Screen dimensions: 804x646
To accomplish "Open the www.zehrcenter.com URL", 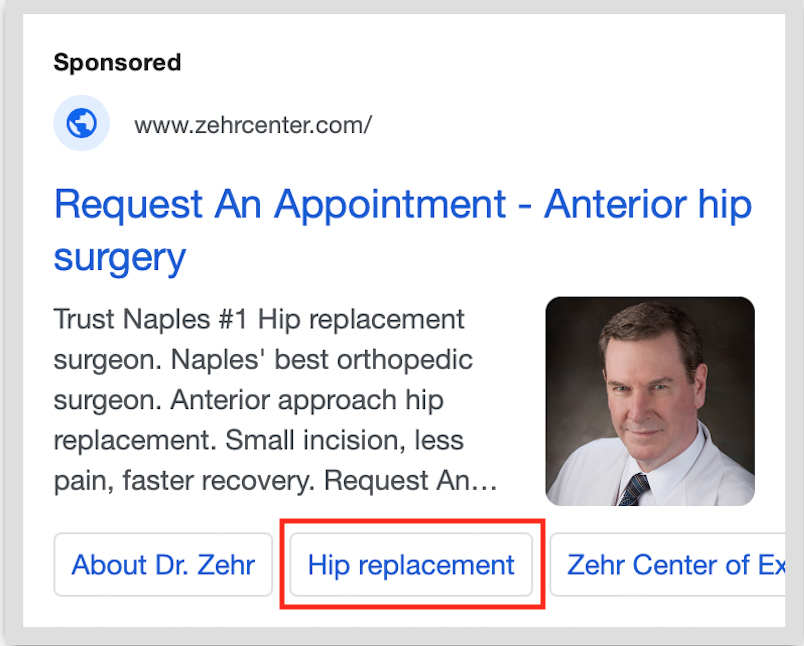I will click(253, 125).
